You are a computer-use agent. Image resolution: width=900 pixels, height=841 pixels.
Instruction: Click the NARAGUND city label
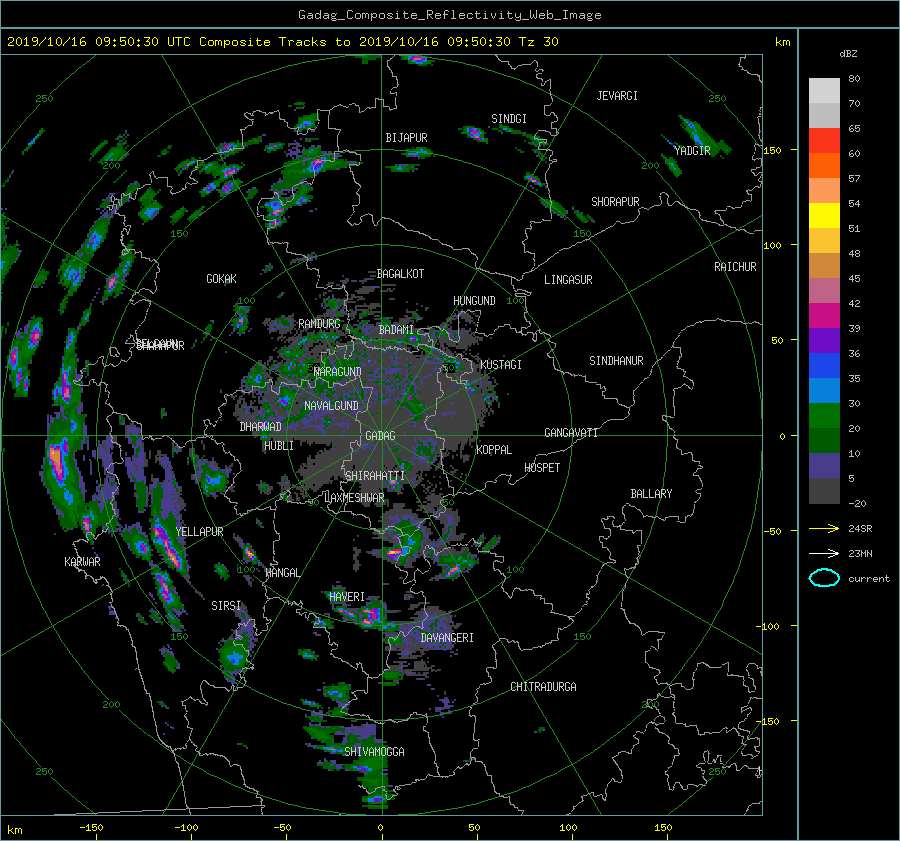(338, 372)
